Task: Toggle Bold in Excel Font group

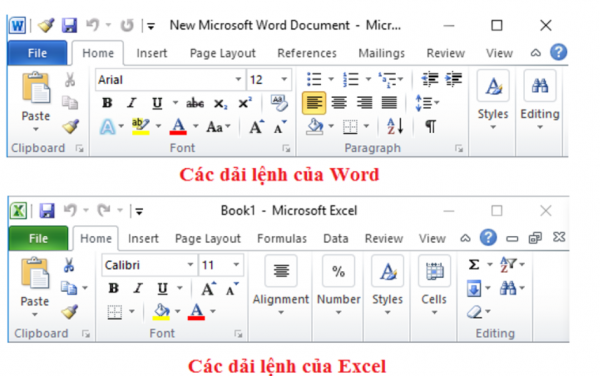Action: (x=114, y=288)
